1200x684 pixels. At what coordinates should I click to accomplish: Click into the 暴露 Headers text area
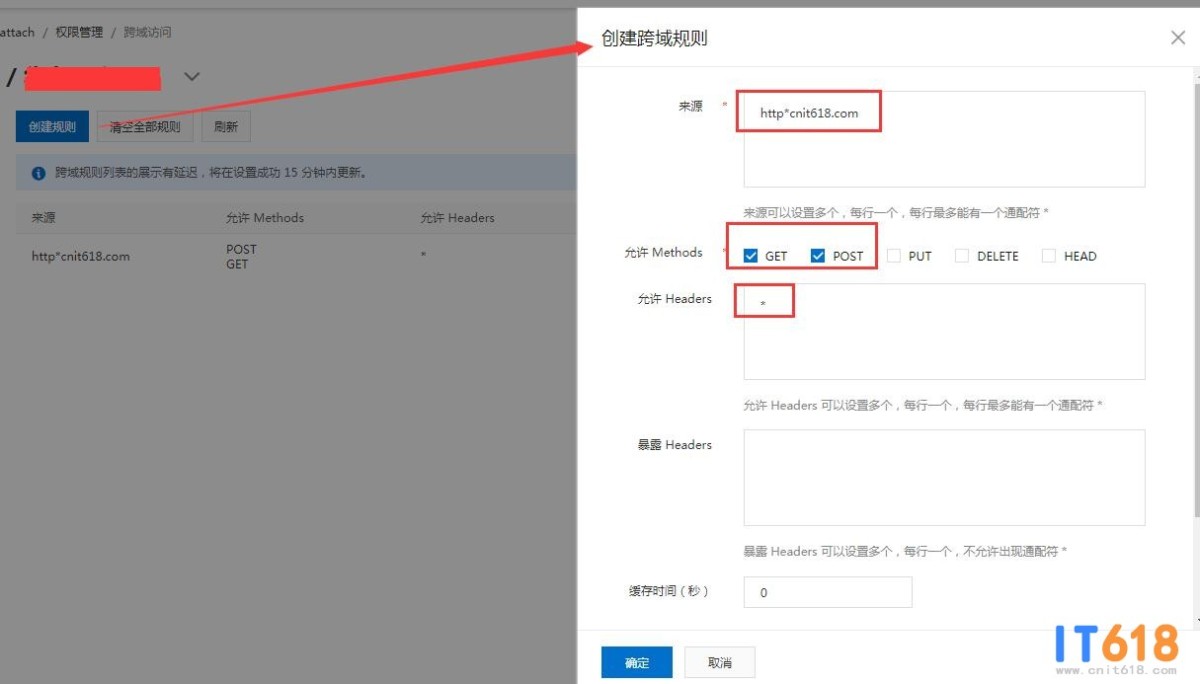click(x=943, y=477)
